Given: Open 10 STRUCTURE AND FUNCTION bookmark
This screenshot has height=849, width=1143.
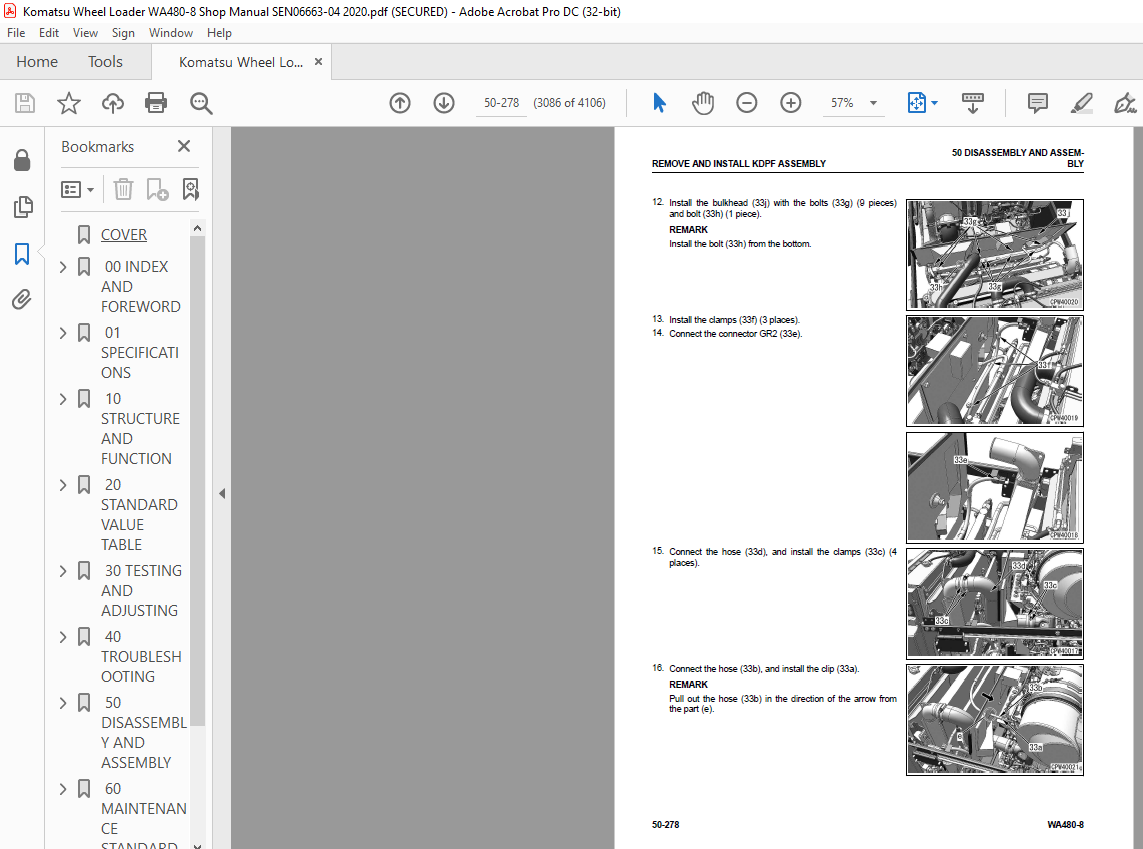Looking at the screenshot, I should 140,429.
